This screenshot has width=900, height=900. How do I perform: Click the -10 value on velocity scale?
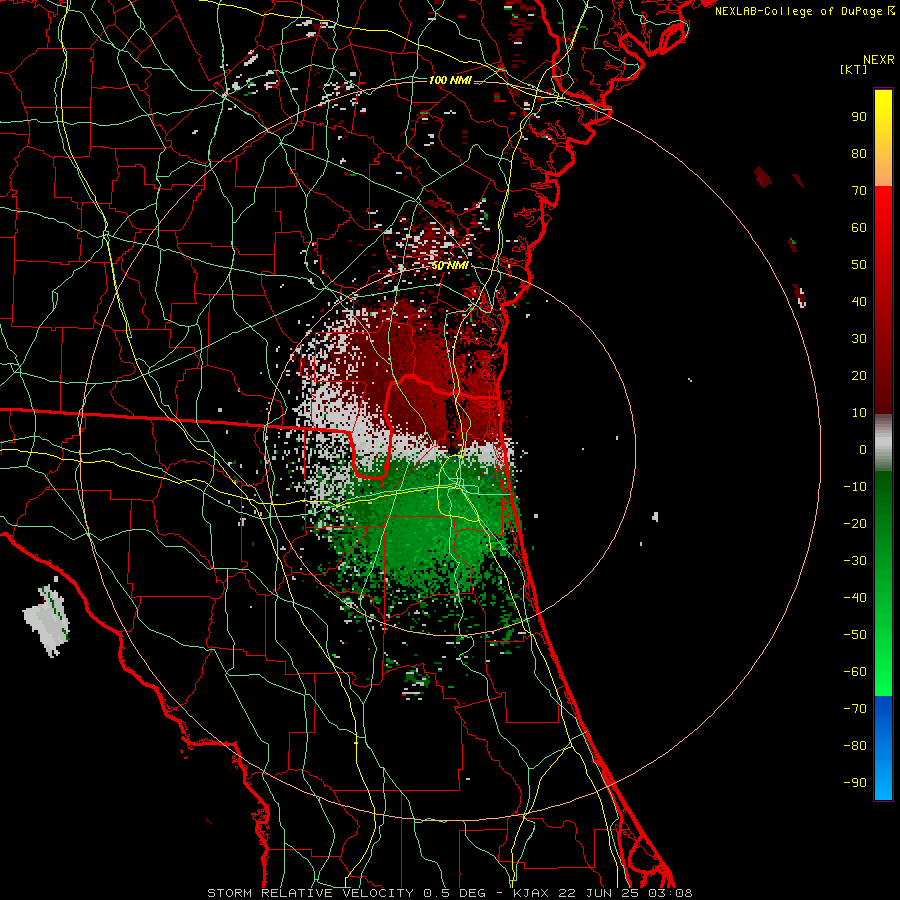(855, 487)
